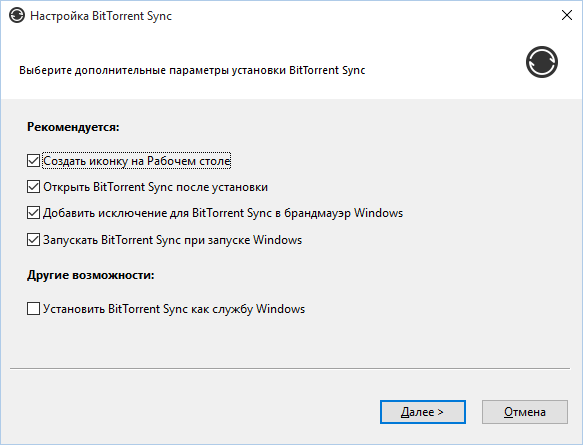Uncheck 'Создать иконку на Рабочем столе'
Screen dimensions: 583x445
(33, 161)
